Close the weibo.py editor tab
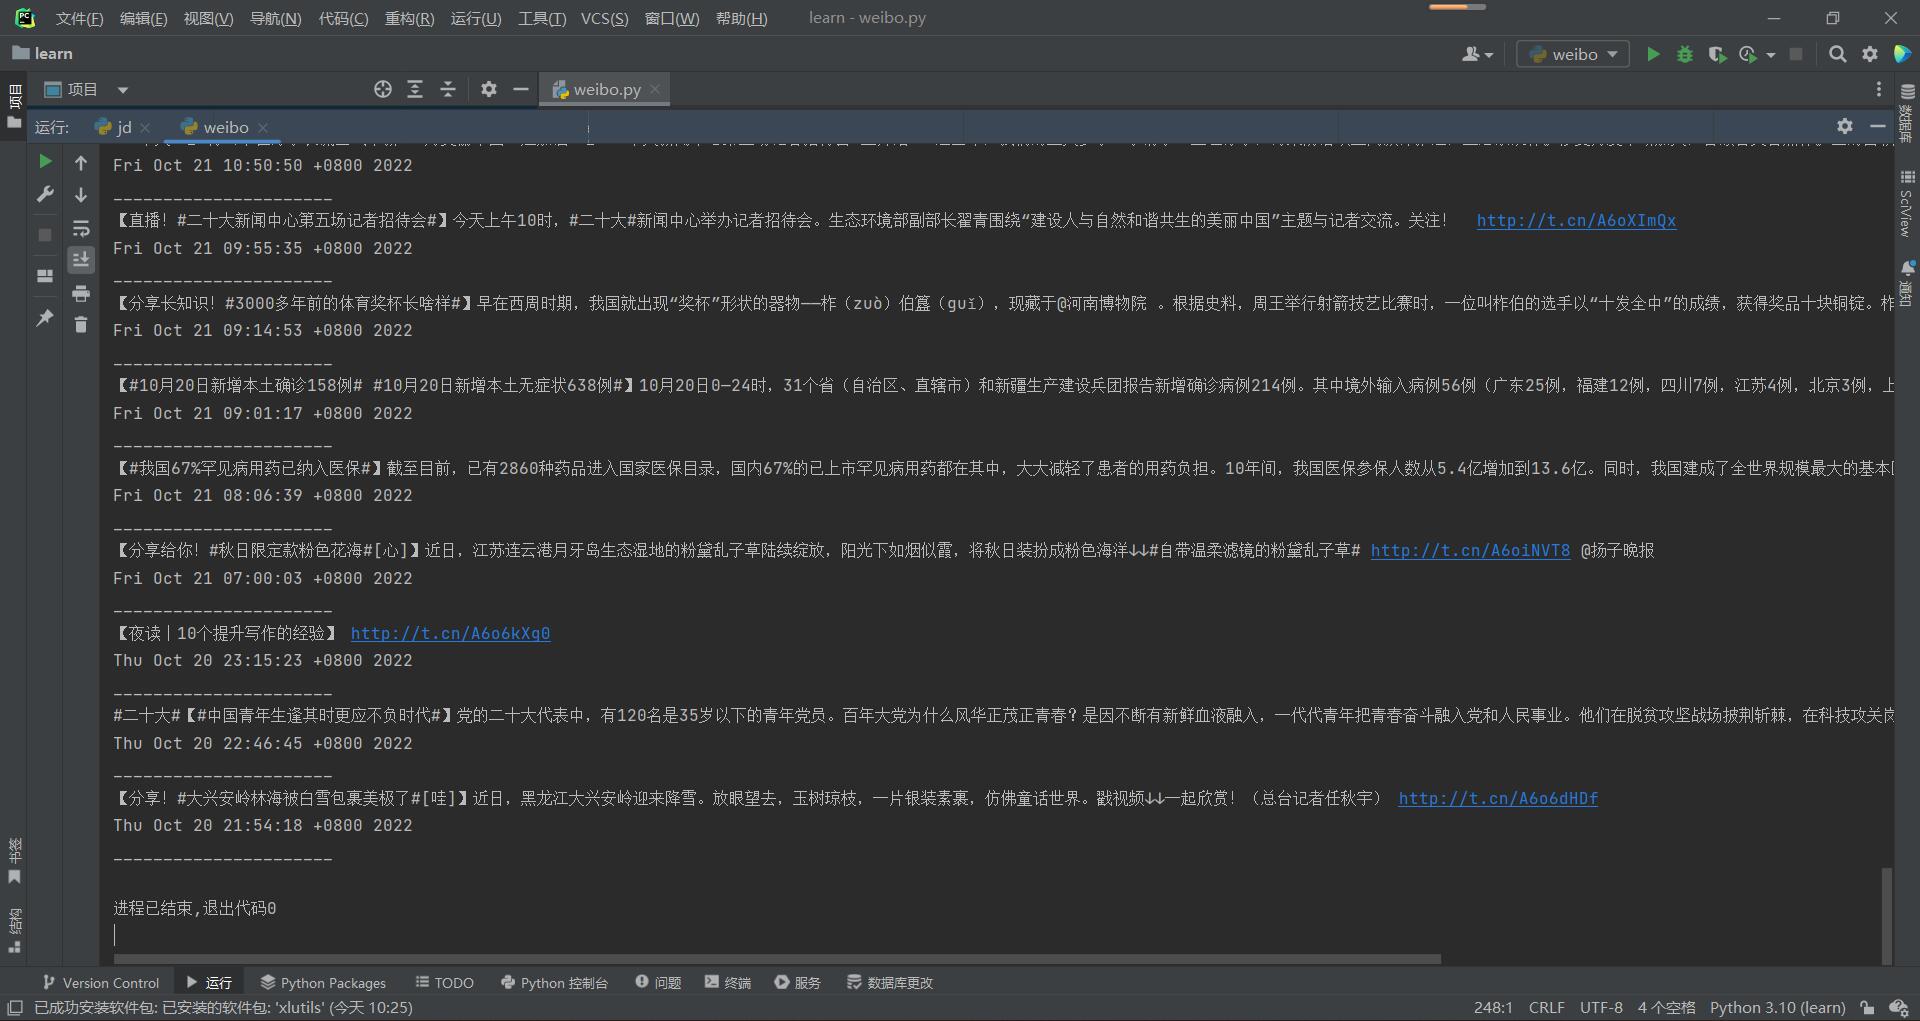Viewport: 1920px width, 1021px height. (x=655, y=90)
